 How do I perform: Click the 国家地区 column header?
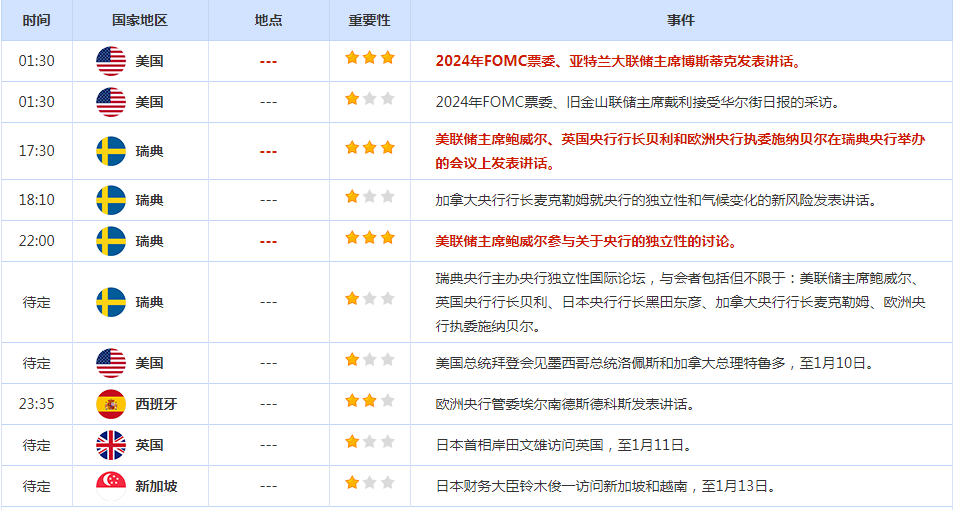(140, 20)
